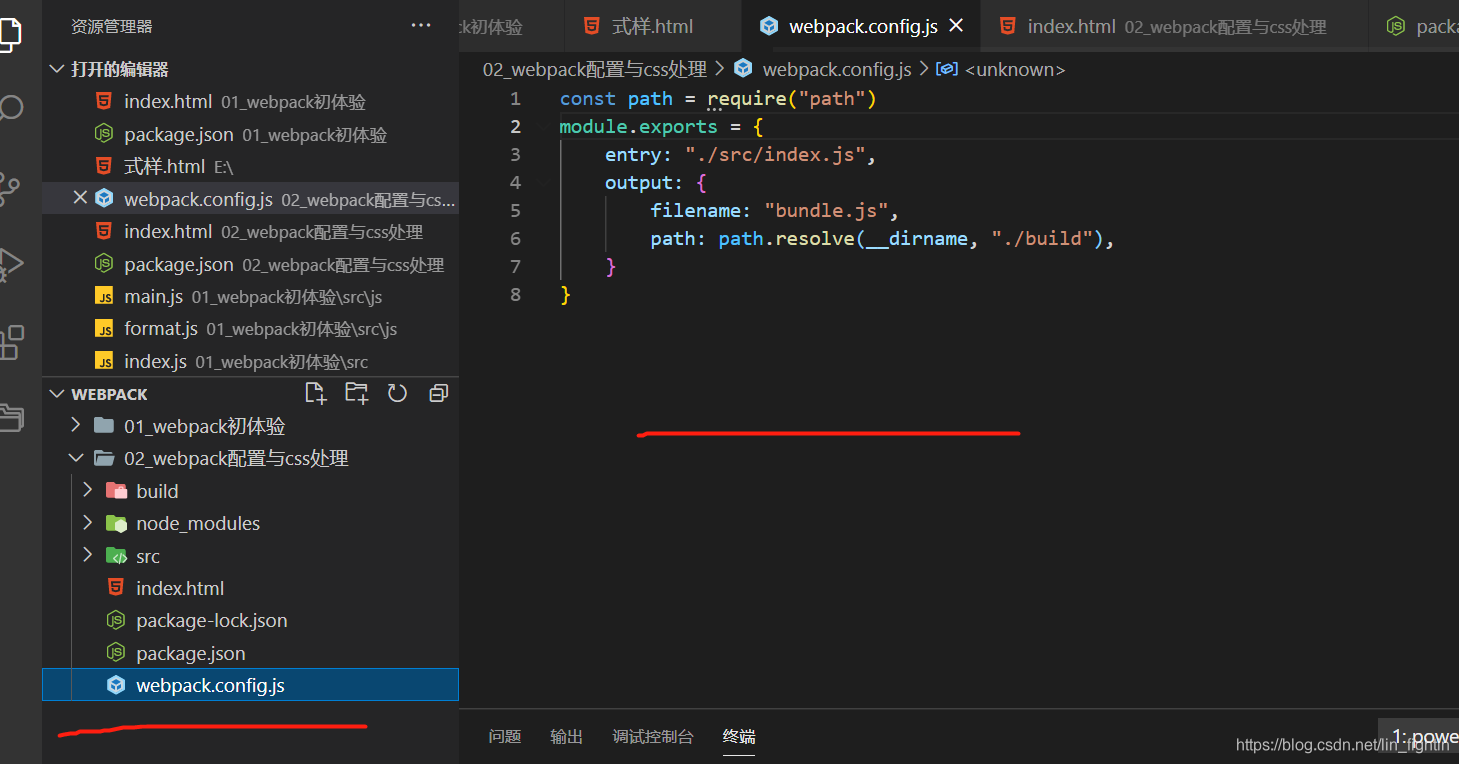The height and width of the screenshot is (764, 1459).
Task: Select webpack.config.js in the WEBPACK file tree
Action: tap(250, 685)
